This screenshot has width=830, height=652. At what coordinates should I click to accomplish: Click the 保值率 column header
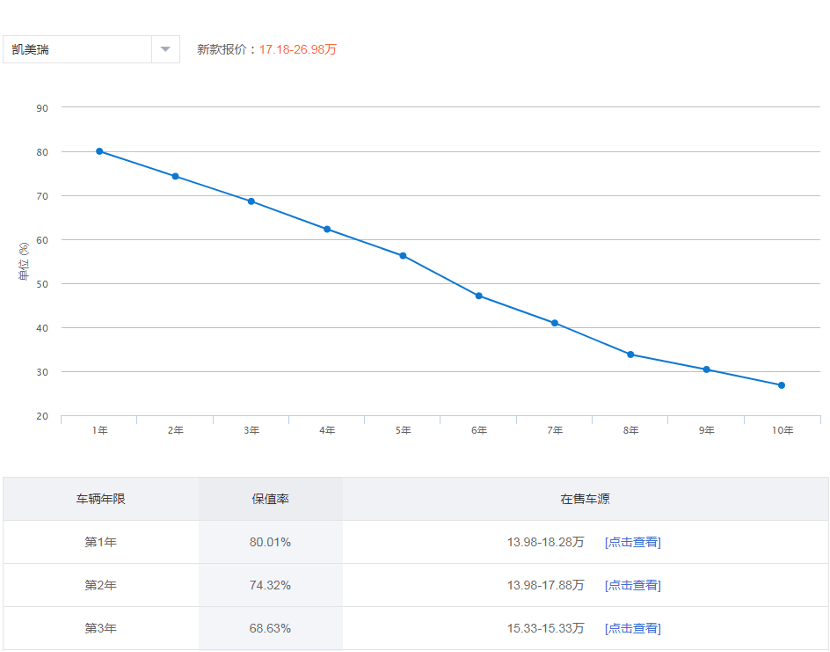click(x=270, y=499)
